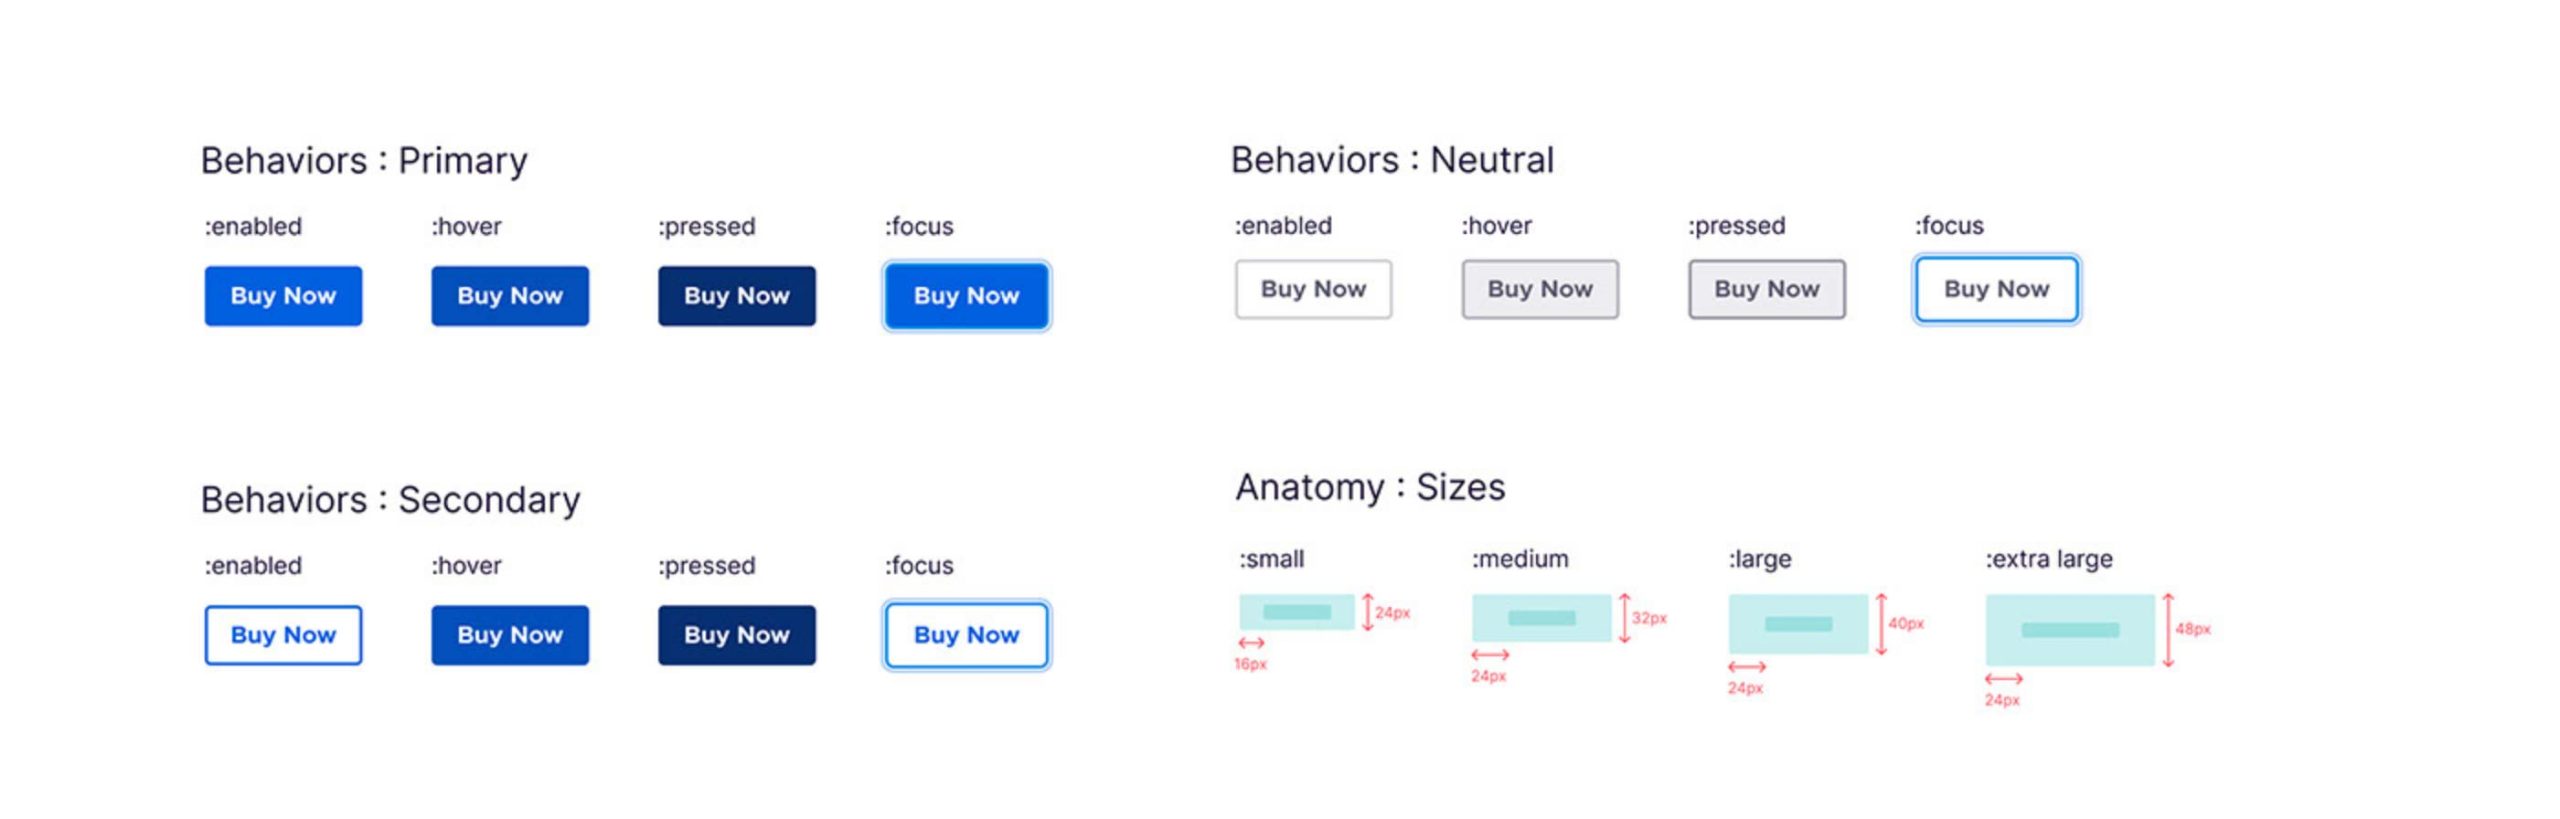Select the large size button diagram
Viewport: 2560px width, 819px height.
click(x=1798, y=624)
